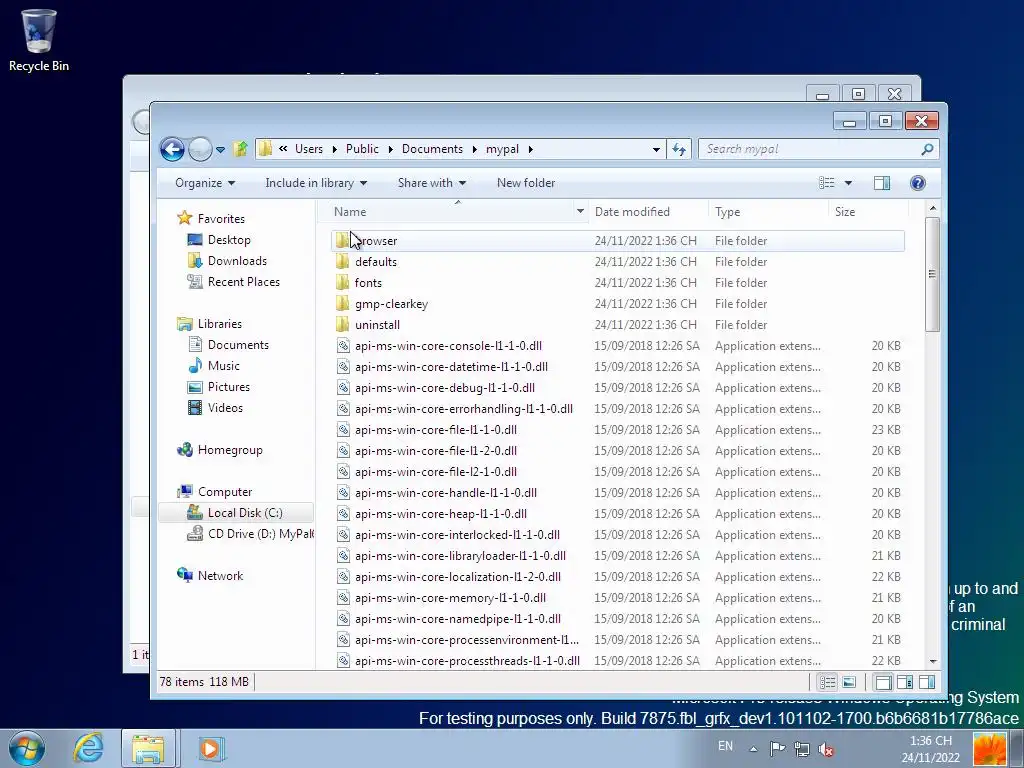Go back with the Back arrow button

coord(172,150)
